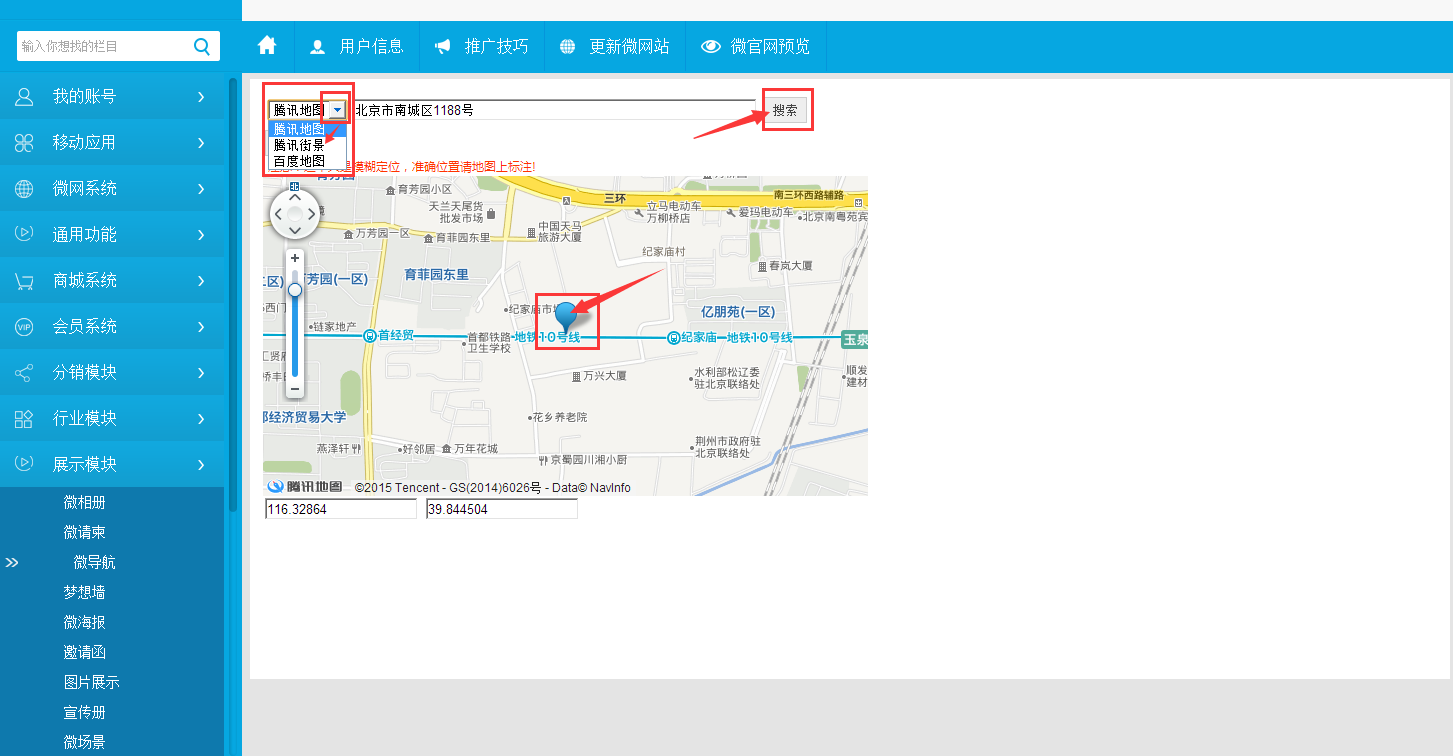
Task: Expand the 会员系统 sidebar section
Action: point(112,326)
